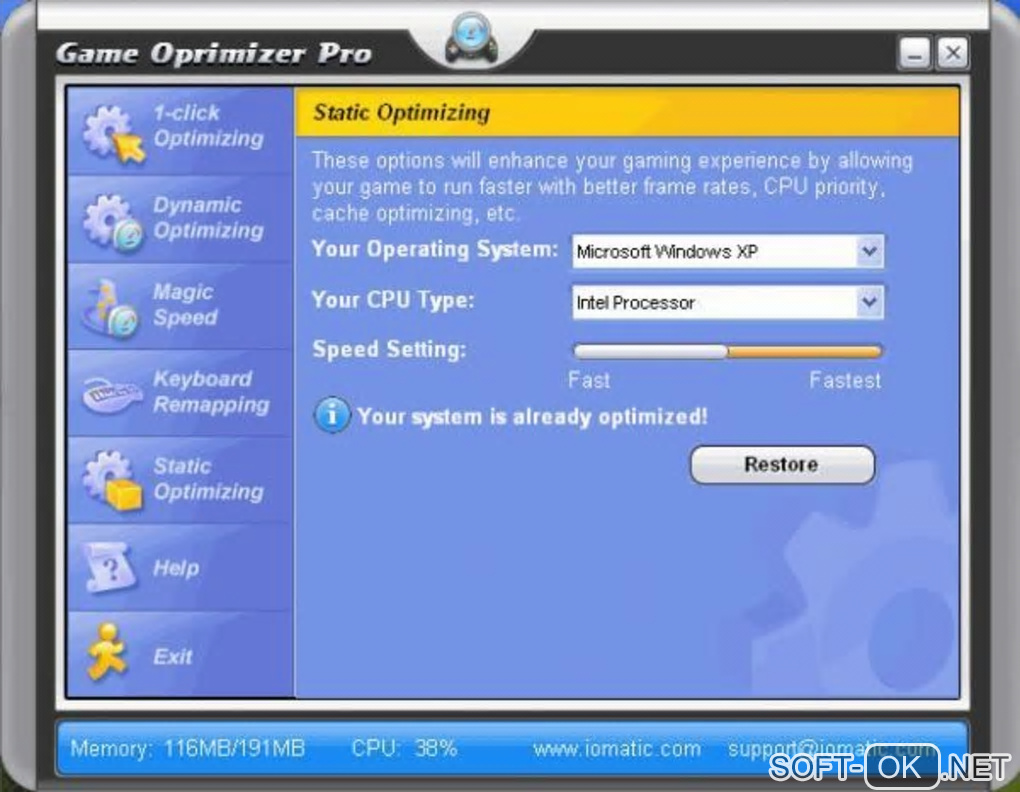
Task: Click the Microsoft Windows XP combo box field
Action: [x=728, y=251]
